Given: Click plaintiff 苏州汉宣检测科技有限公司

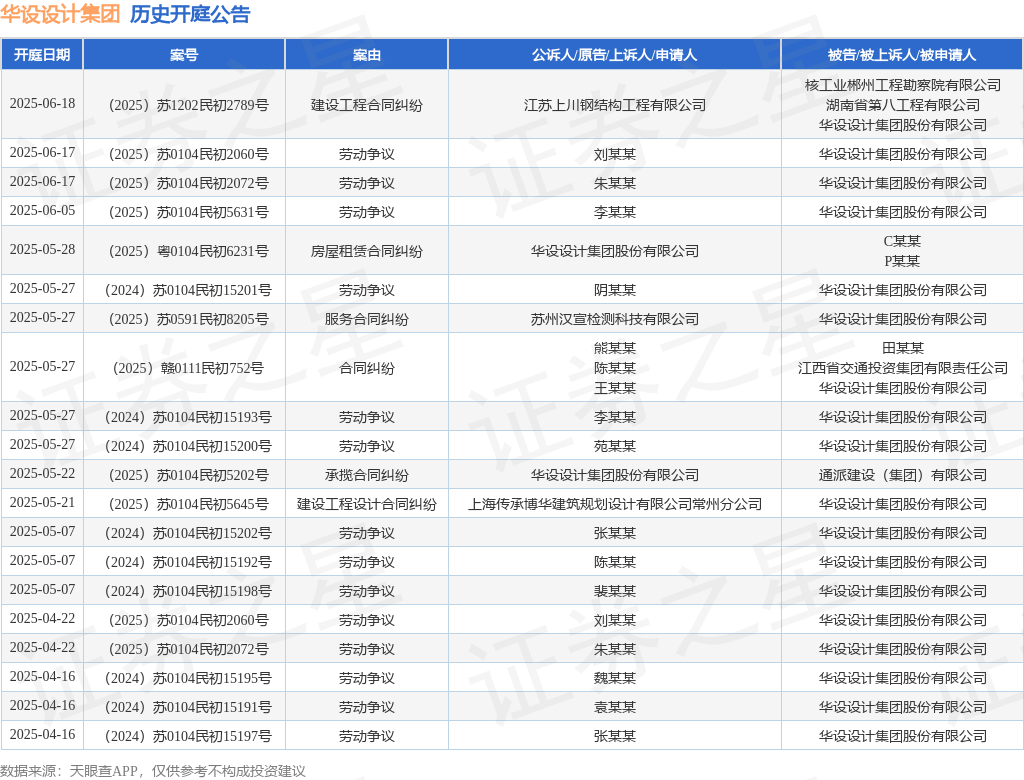Looking at the screenshot, I should point(615,319).
